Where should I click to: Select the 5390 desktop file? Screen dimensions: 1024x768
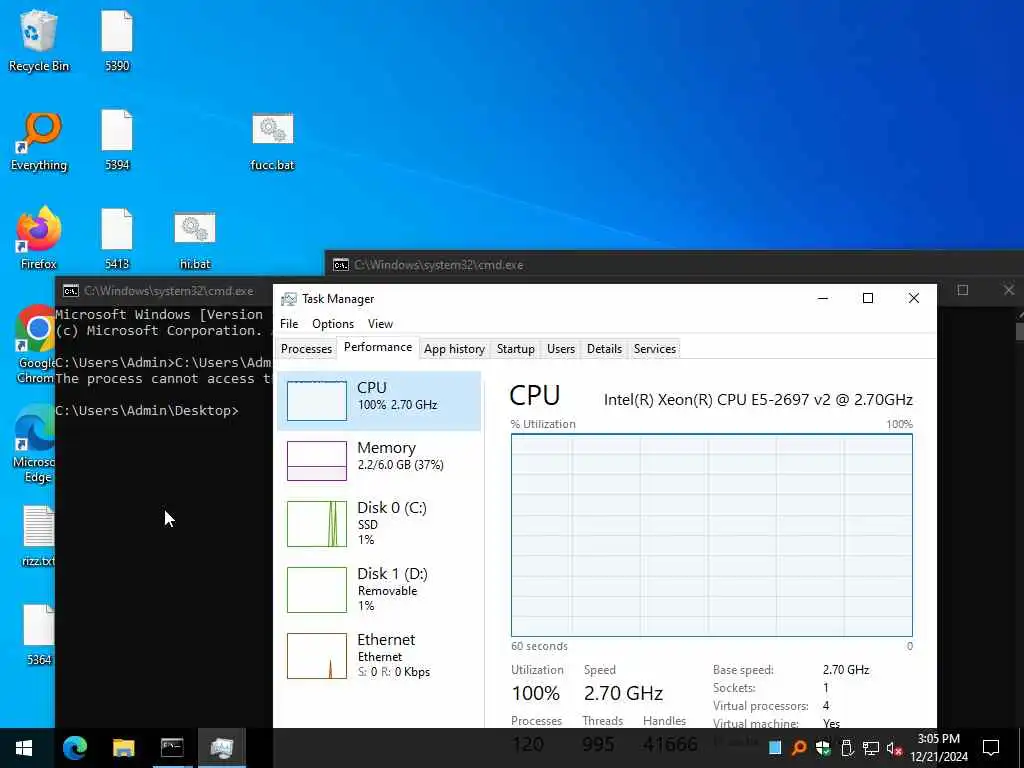click(117, 40)
